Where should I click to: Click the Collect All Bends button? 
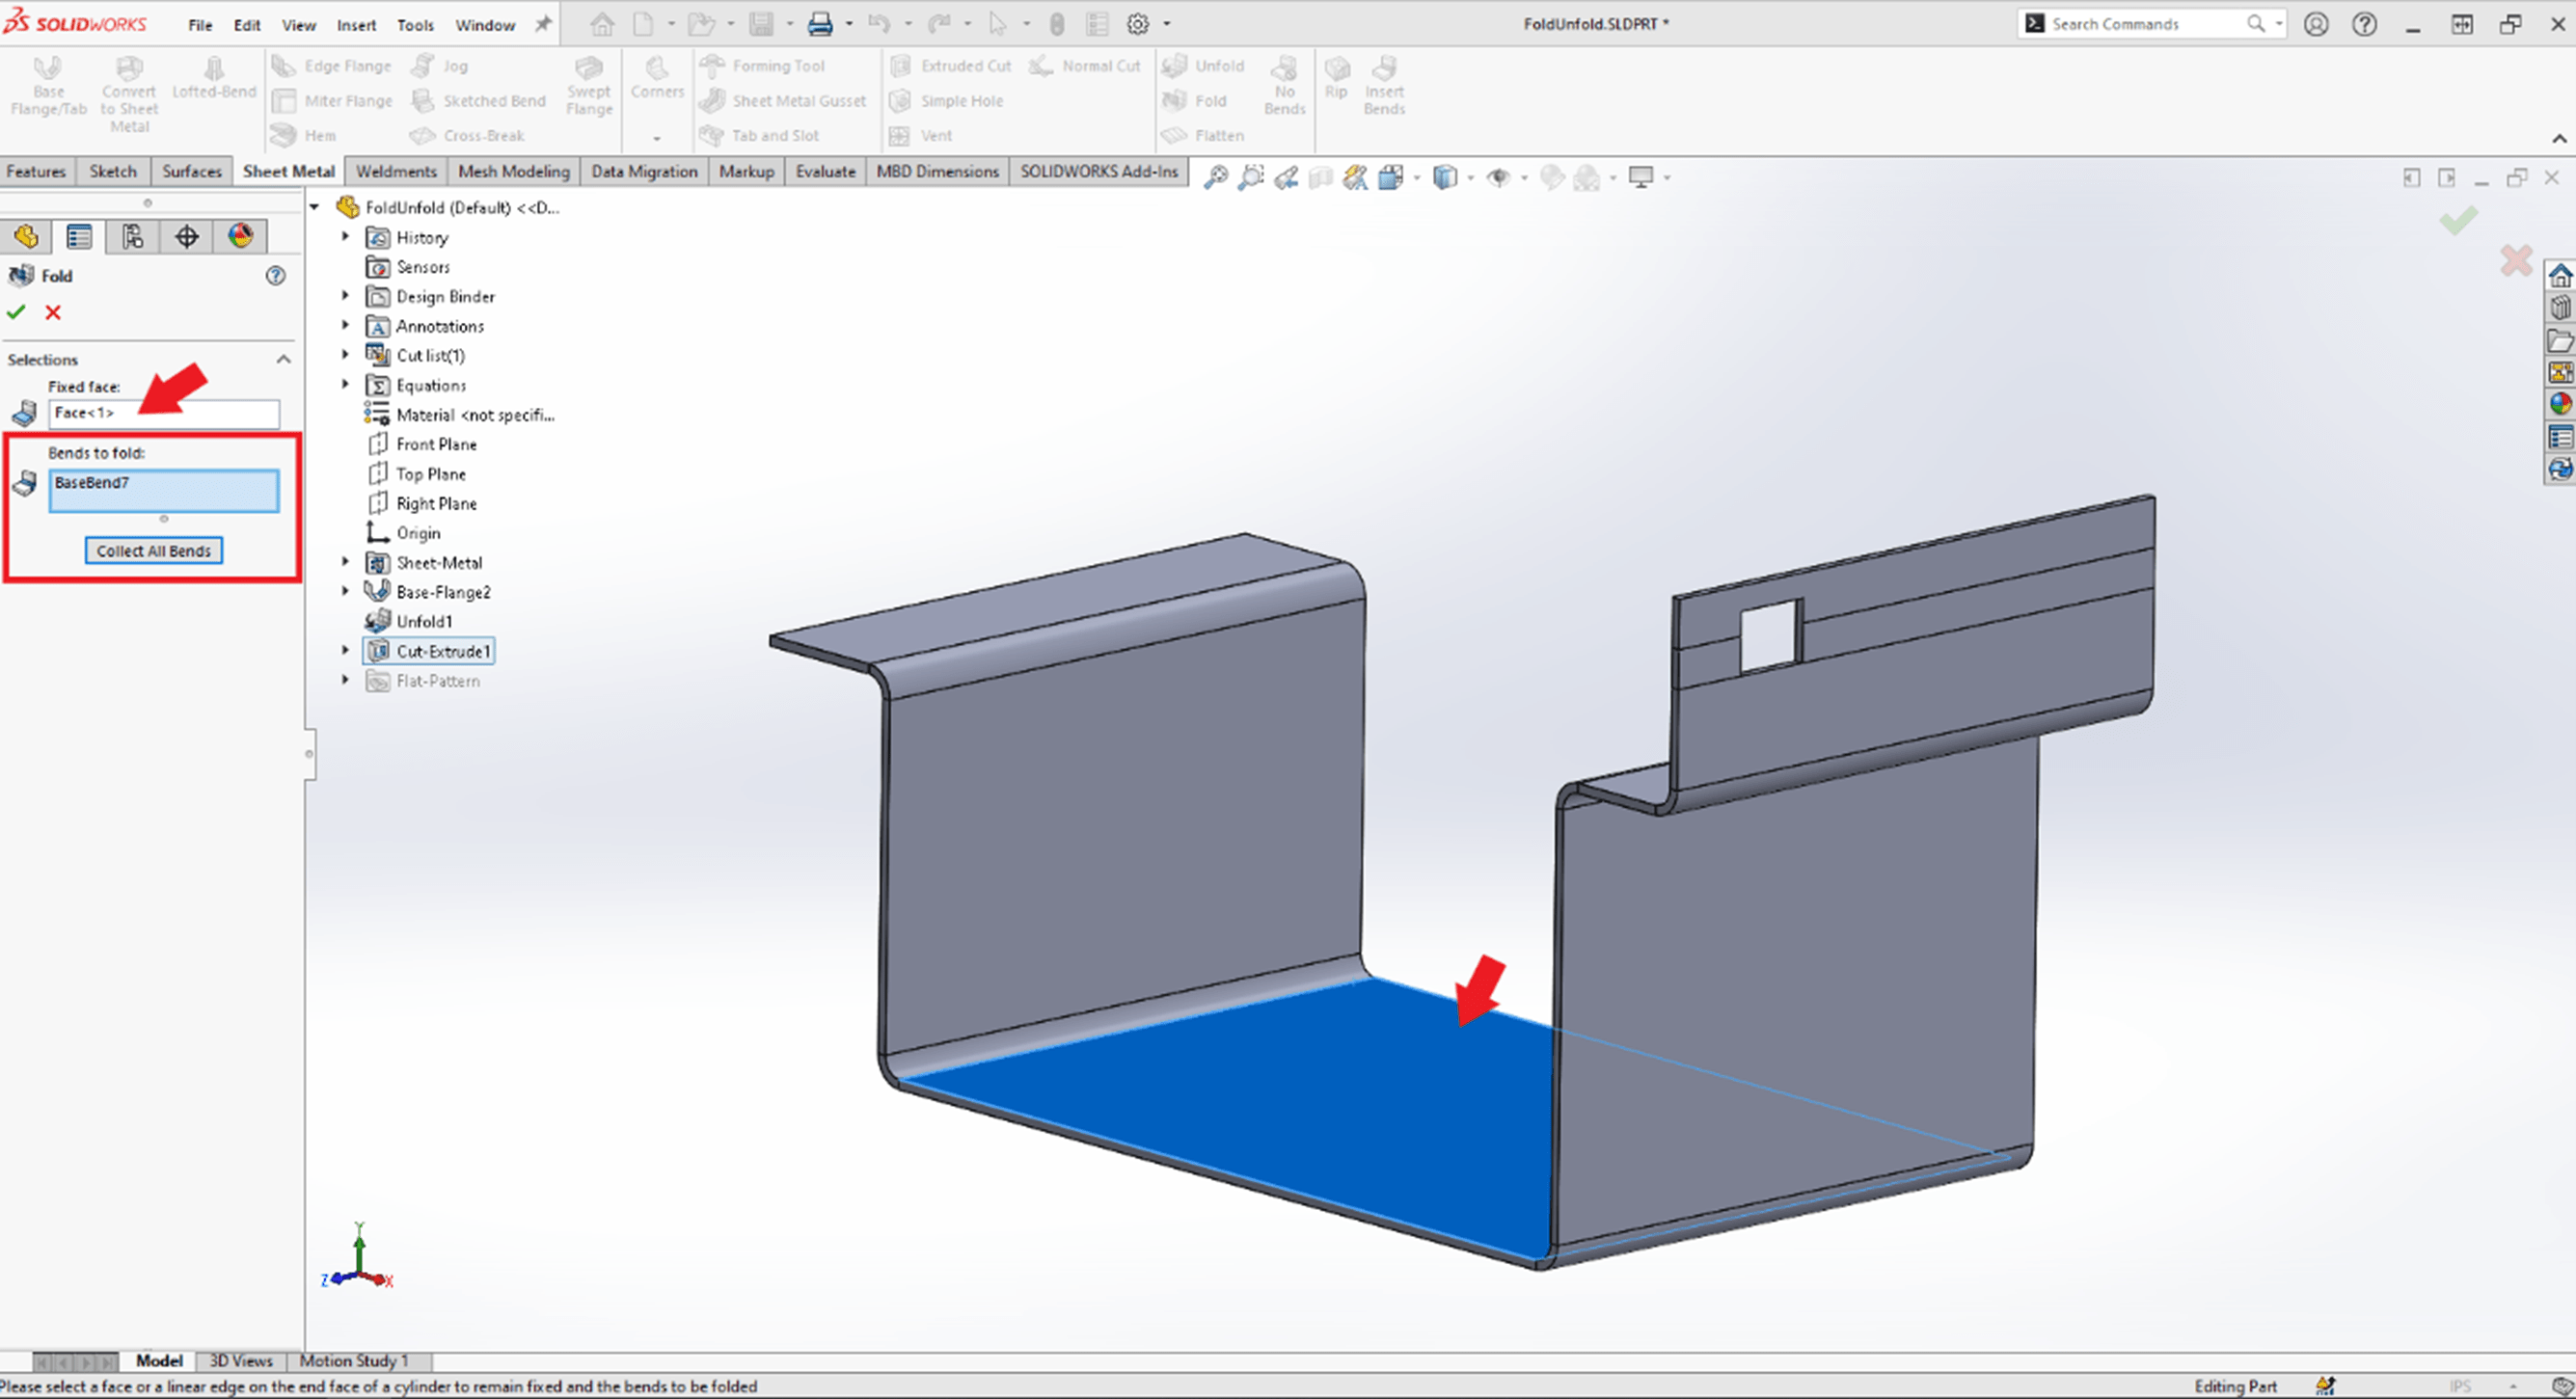coord(153,550)
